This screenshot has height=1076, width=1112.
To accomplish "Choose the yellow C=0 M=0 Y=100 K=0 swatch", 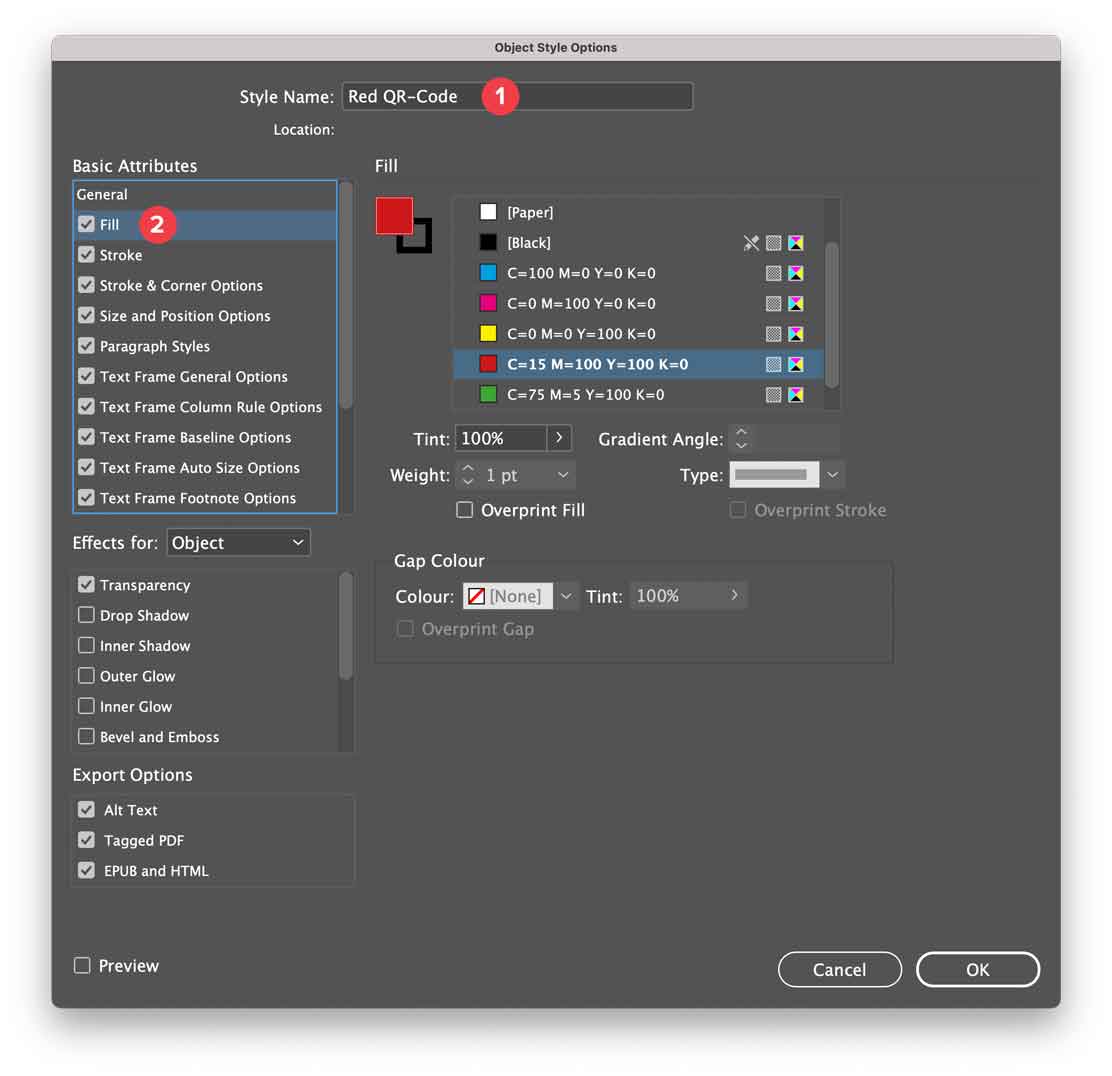I will pyautogui.click(x=581, y=334).
